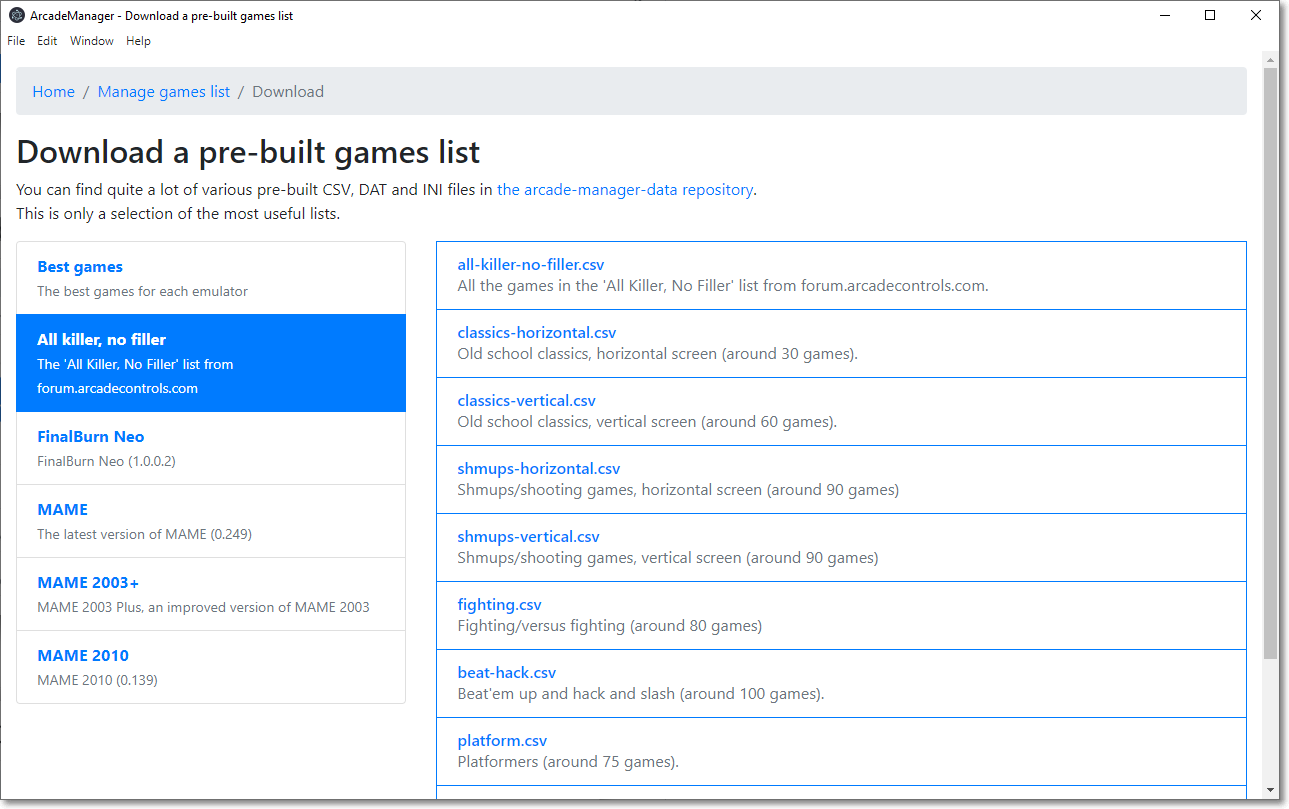Screen dimensions: 1289x809
Task: Click 'MAME 2010 (0.139)' description text
Action: [98, 681]
